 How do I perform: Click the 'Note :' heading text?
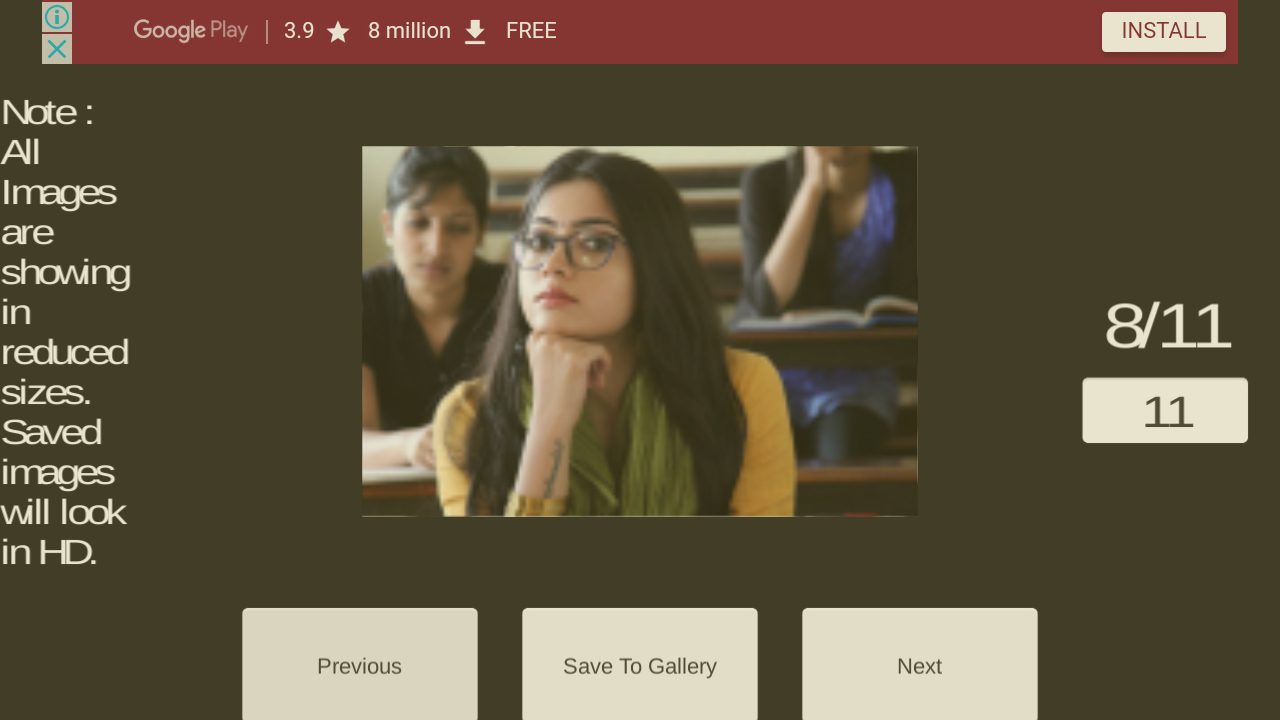point(47,112)
